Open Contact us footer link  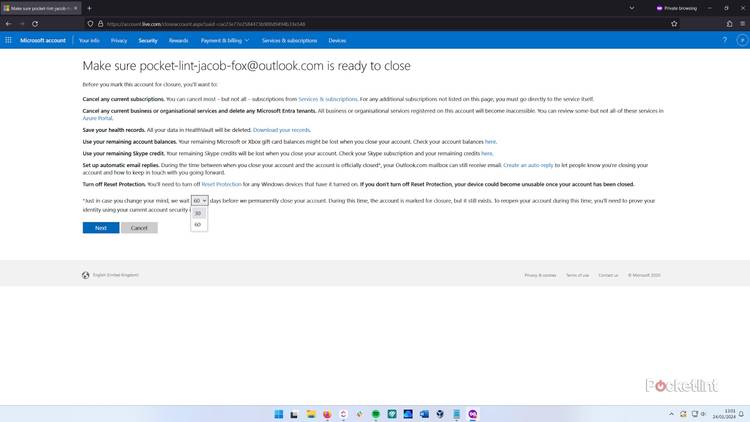pos(608,275)
